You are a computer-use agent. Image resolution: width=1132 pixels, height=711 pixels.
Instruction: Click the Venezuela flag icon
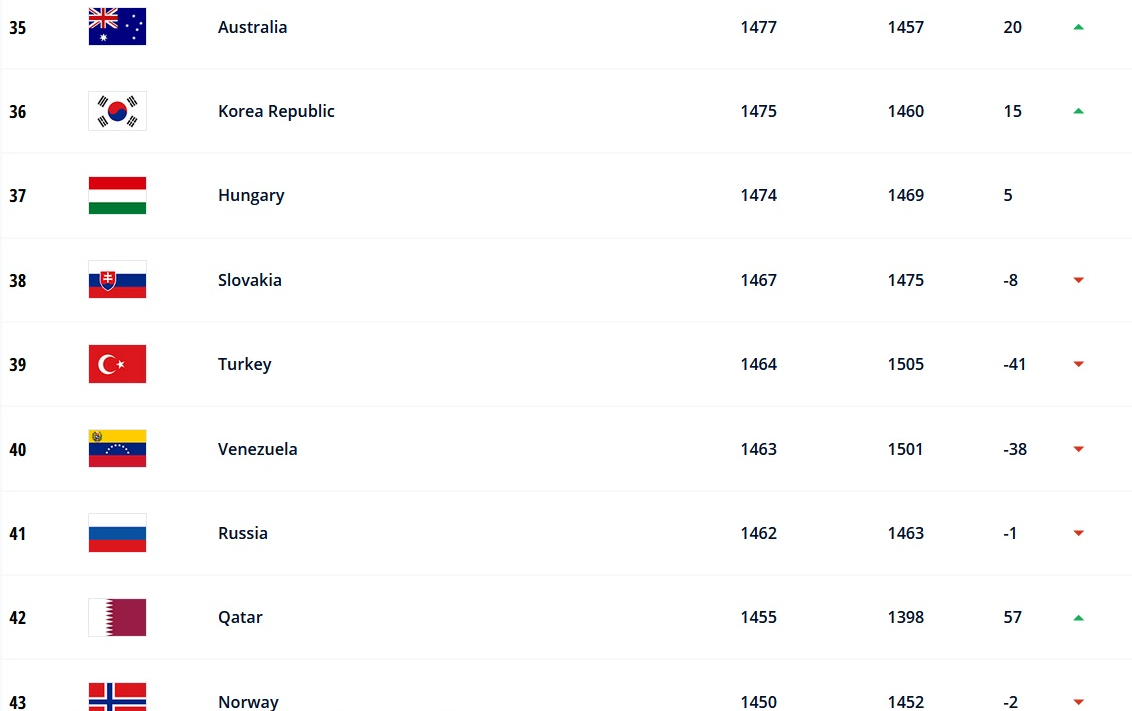coord(117,449)
